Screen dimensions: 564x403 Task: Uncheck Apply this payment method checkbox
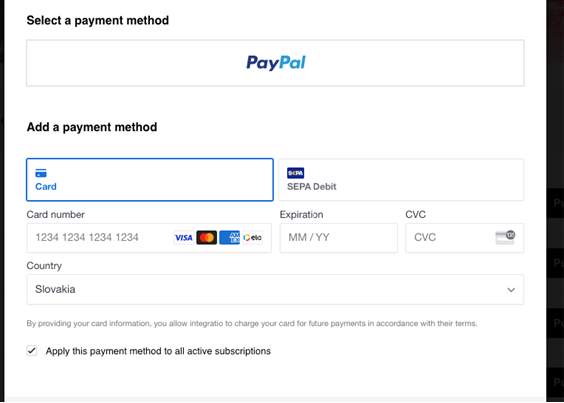point(32,350)
